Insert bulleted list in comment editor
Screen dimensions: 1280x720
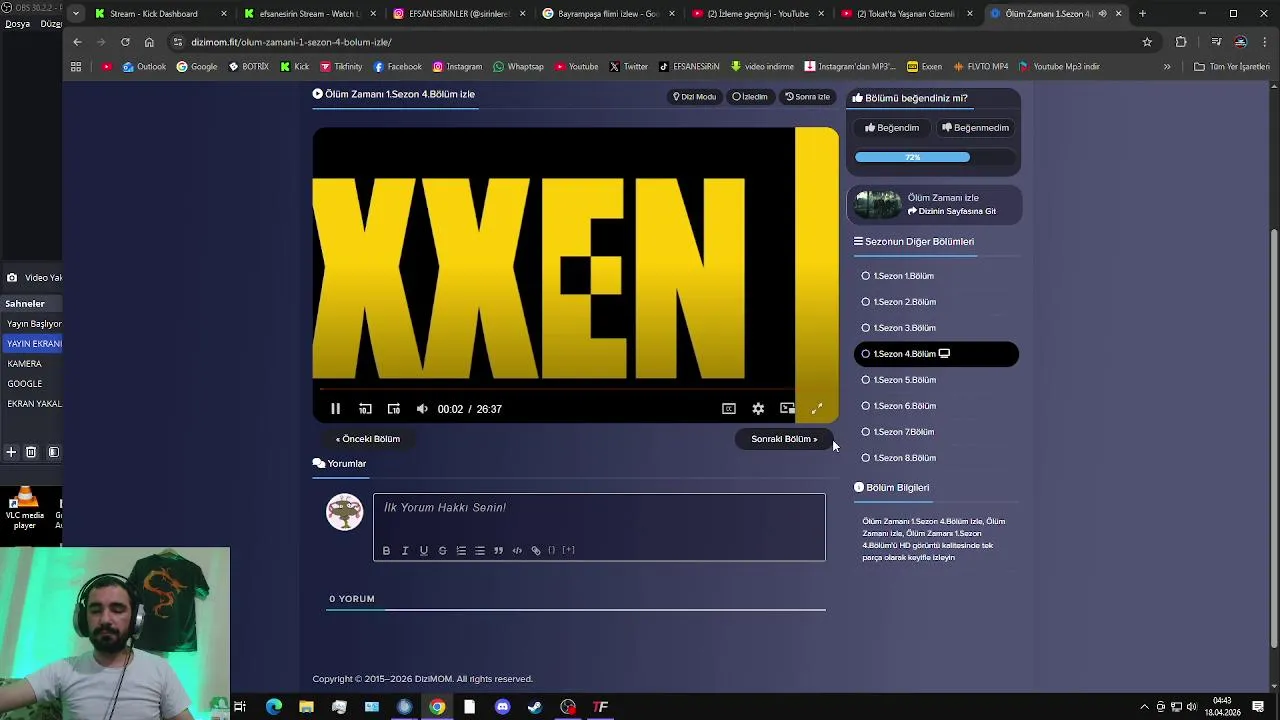(480, 551)
